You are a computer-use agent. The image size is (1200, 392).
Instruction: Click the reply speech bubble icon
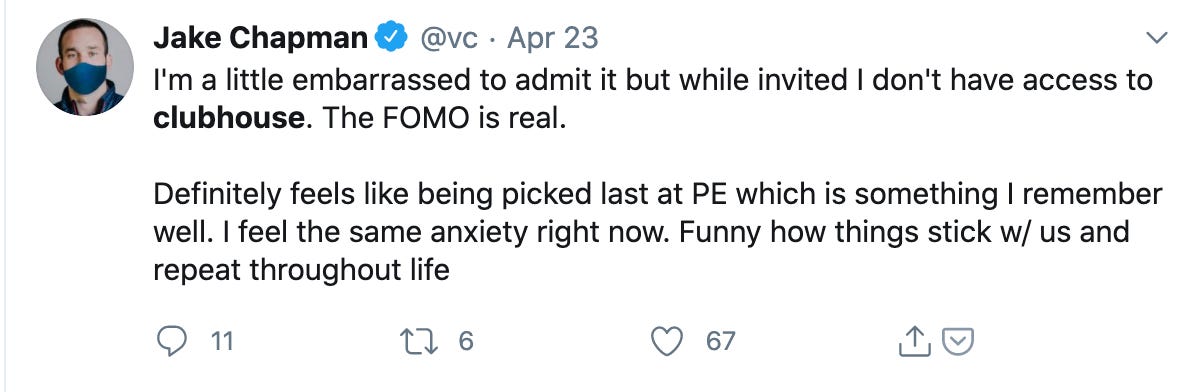[174, 341]
